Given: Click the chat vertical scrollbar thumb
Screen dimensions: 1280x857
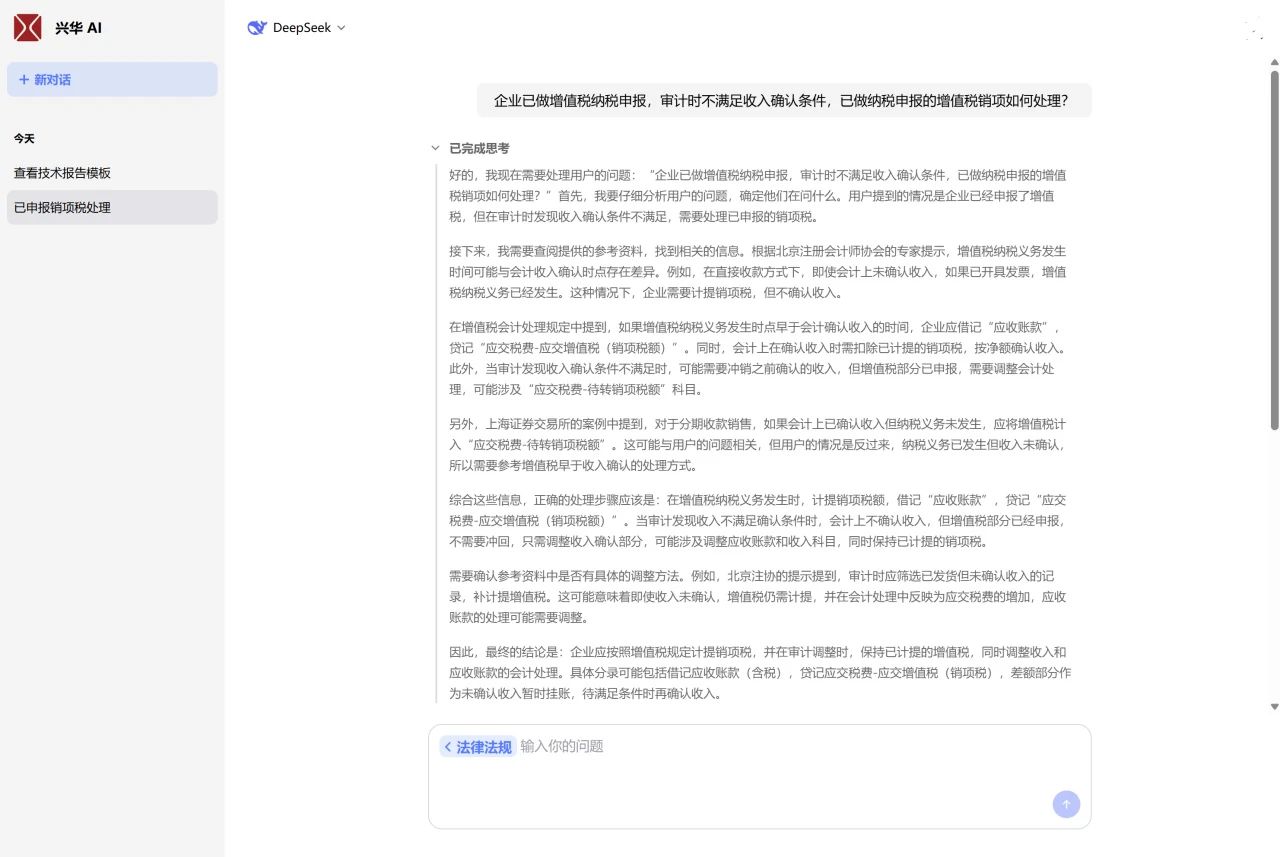Looking at the screenshot, I should tap(1274, 250).
